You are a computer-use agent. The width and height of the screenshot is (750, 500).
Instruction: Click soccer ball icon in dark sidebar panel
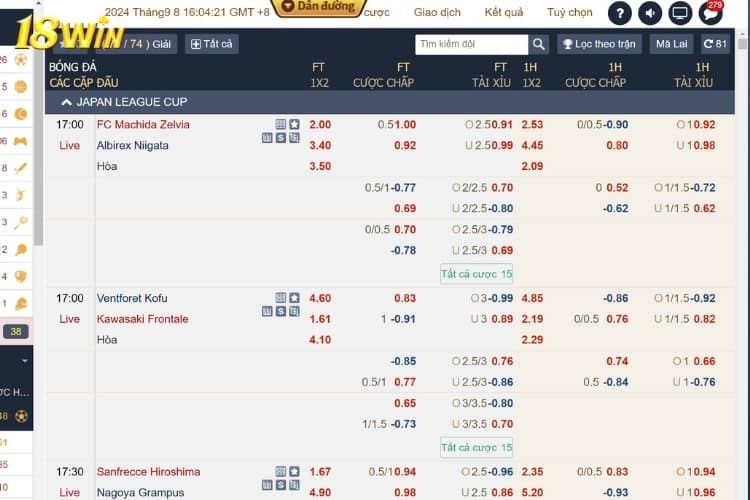click(x=21, y=416)
